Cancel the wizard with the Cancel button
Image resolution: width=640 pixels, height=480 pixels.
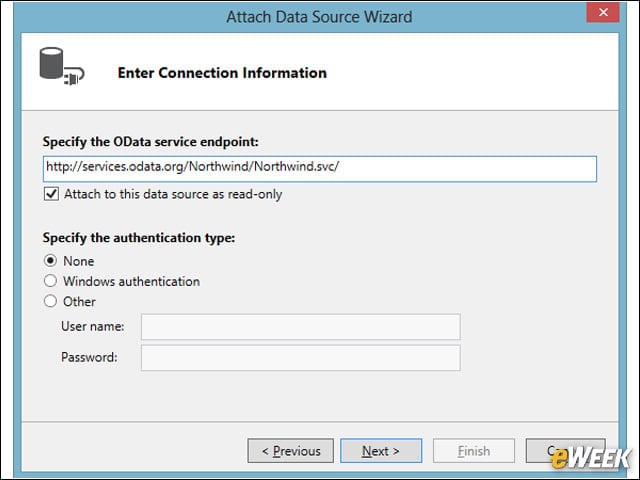click(565, 451)
